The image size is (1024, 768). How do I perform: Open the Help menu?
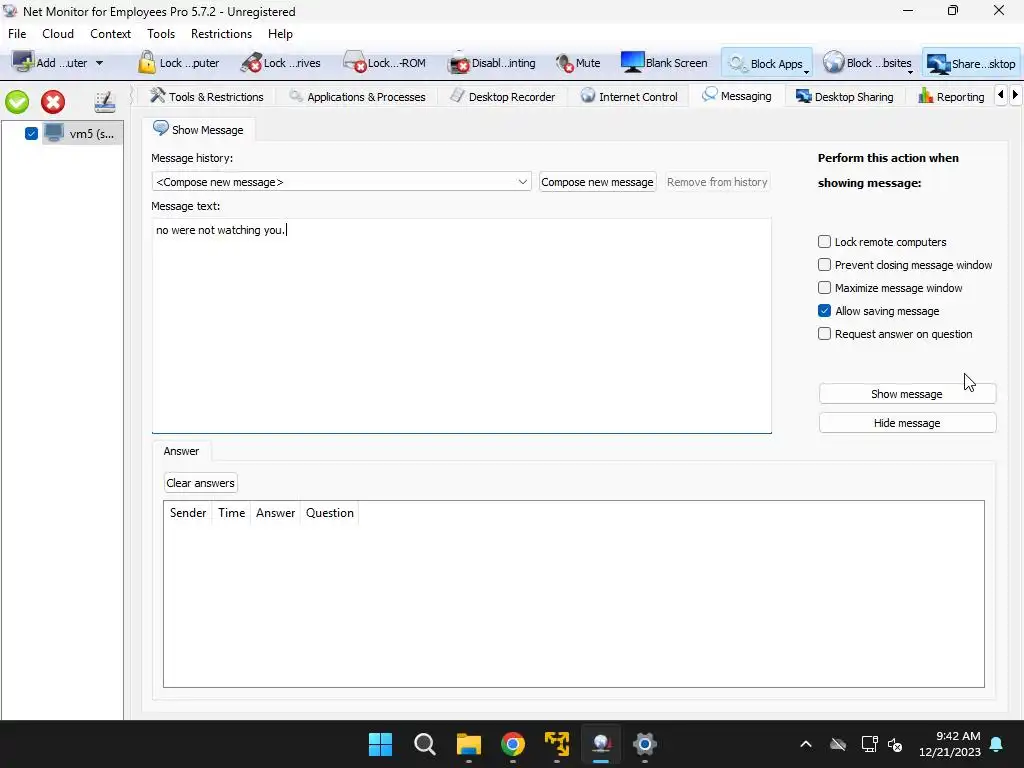pos(280,33)
